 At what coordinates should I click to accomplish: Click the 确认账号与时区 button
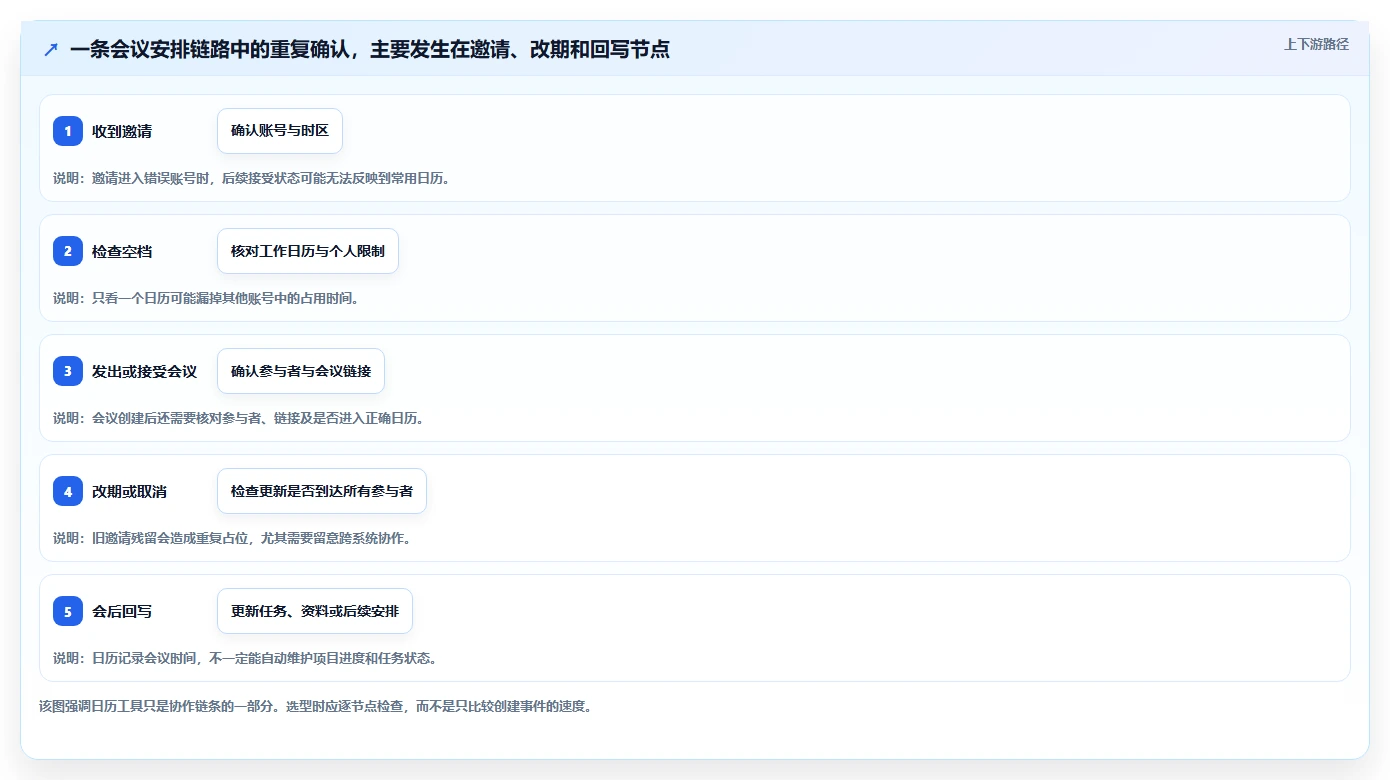(280, 131)
